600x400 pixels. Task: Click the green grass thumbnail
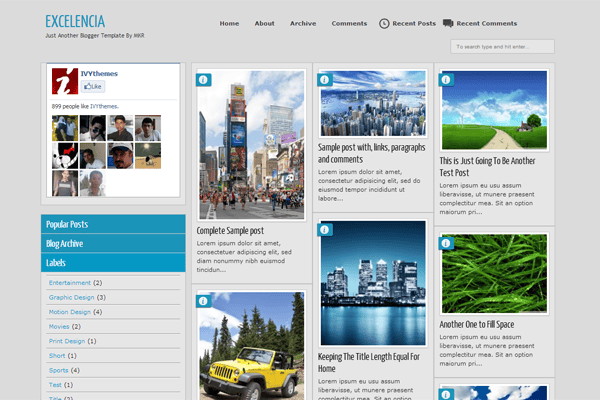494,274
